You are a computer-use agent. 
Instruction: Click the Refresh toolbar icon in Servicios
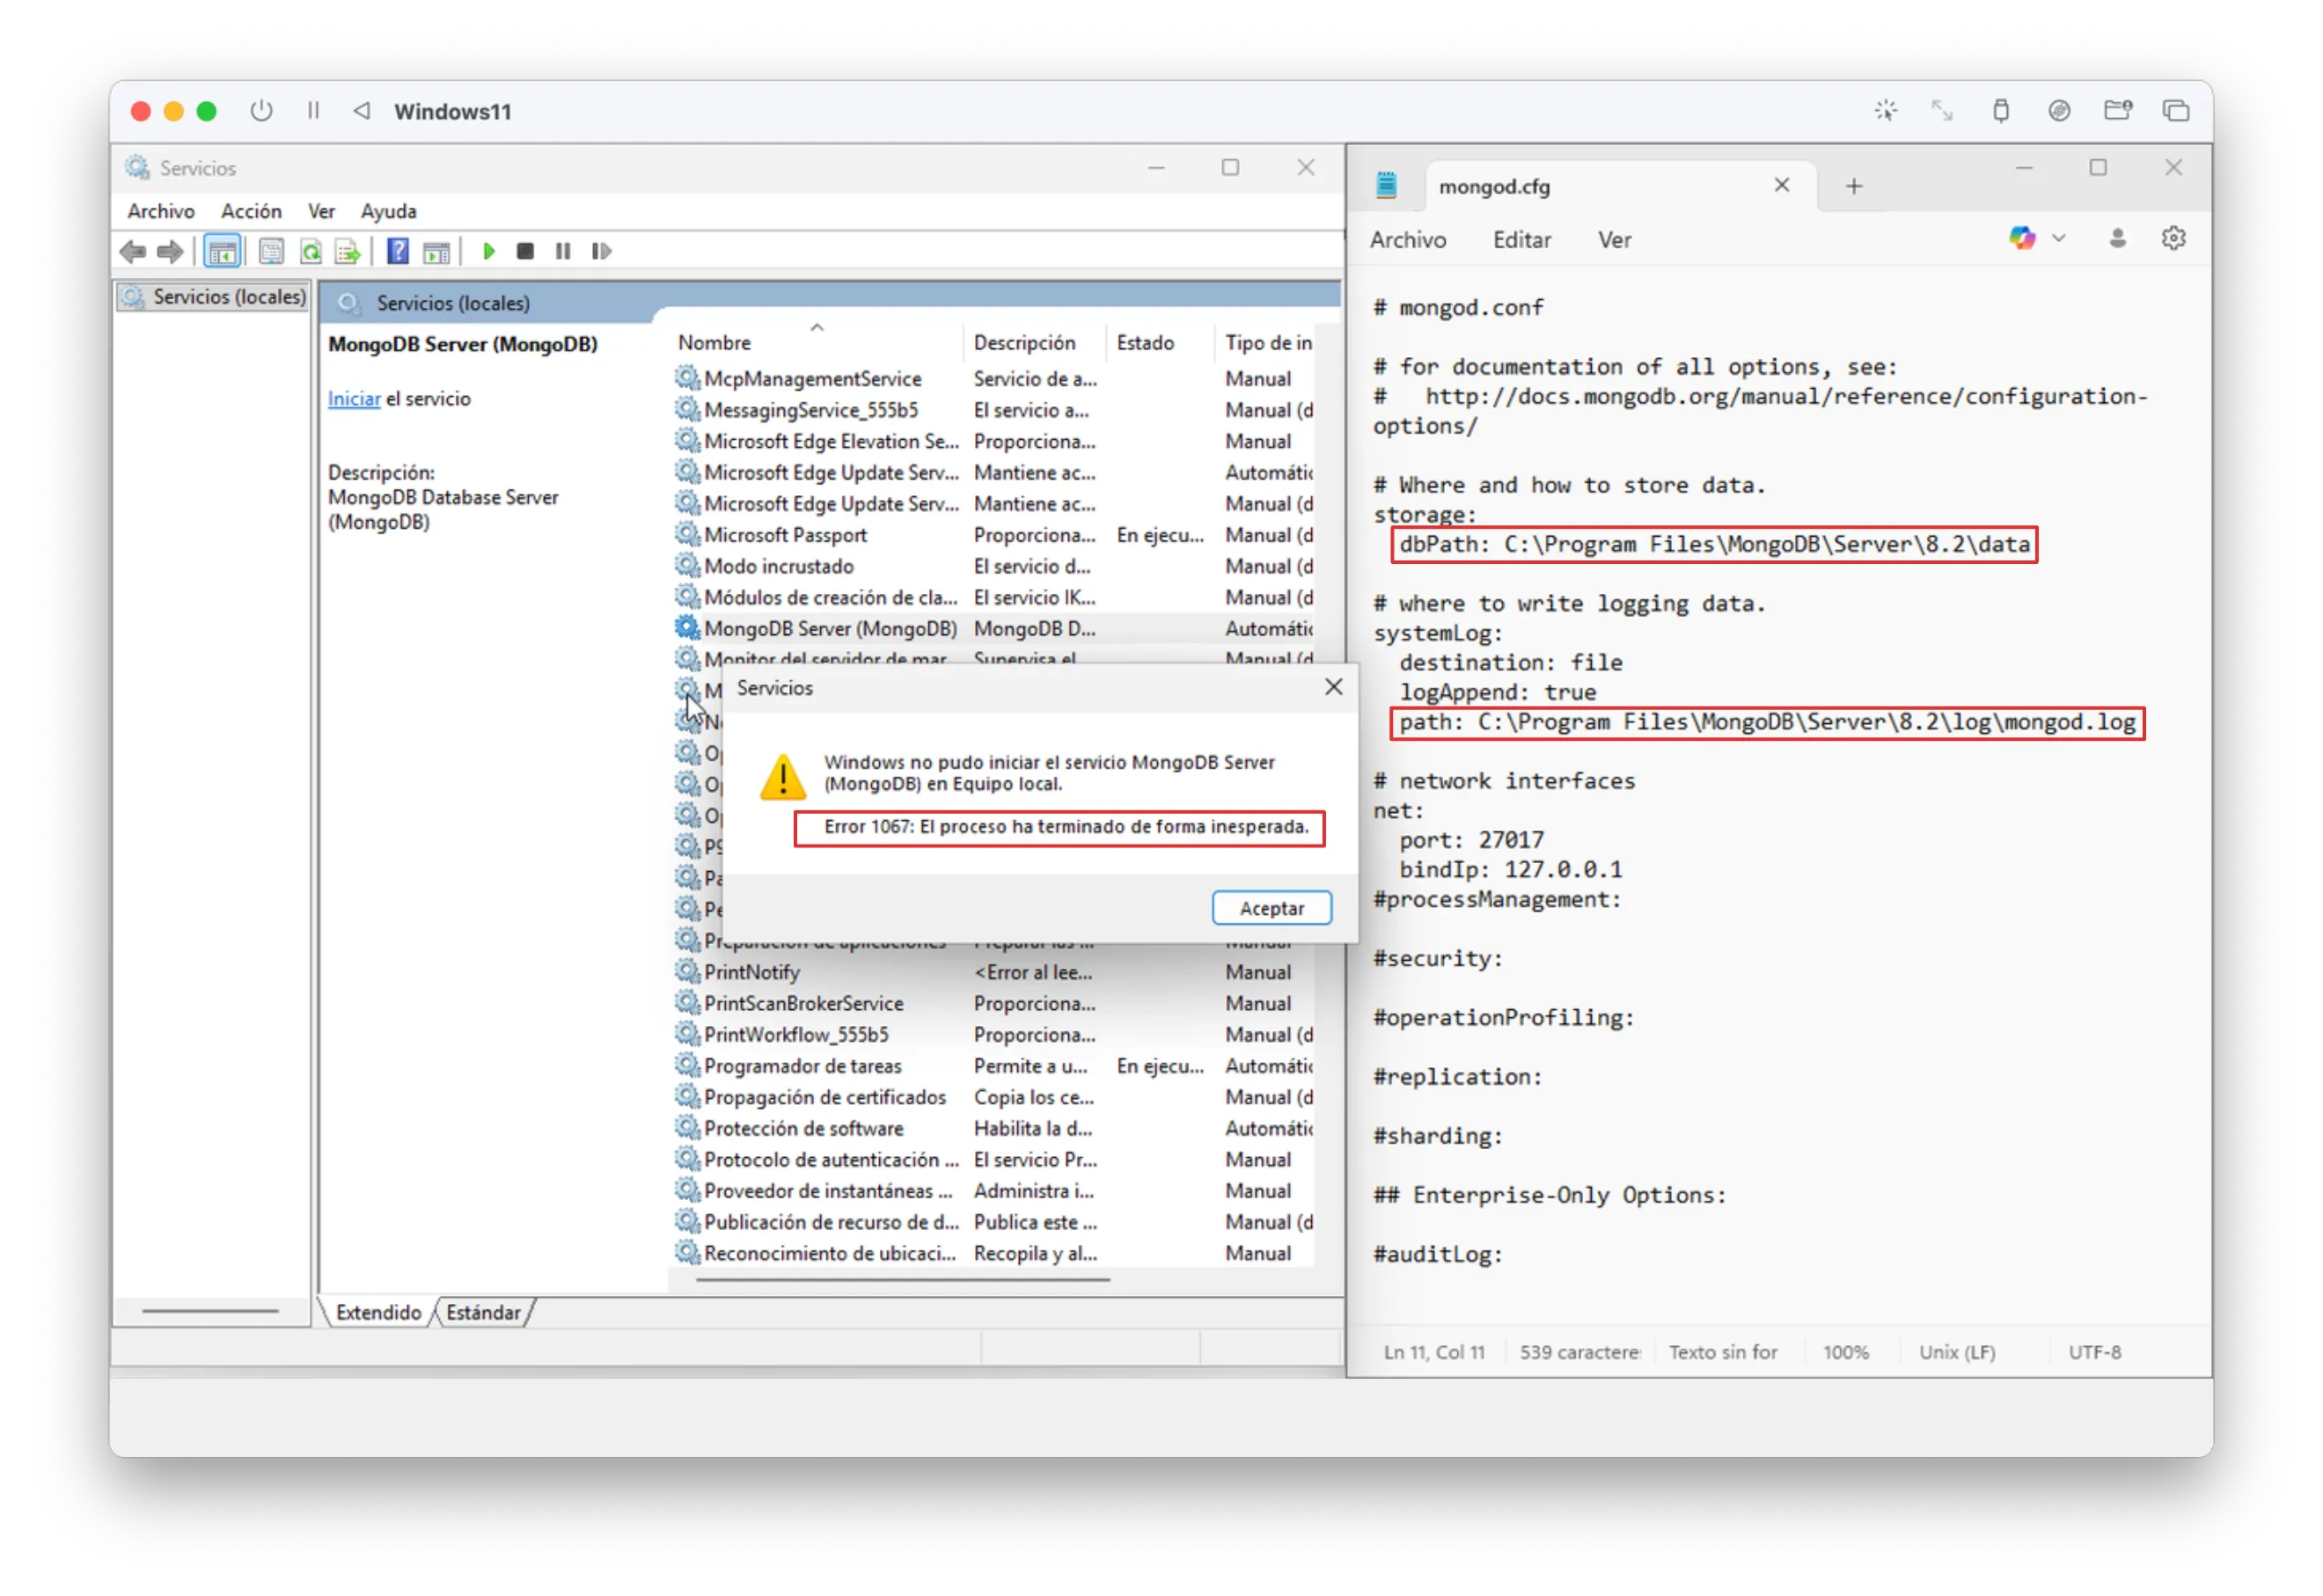[x=310, y=251]
